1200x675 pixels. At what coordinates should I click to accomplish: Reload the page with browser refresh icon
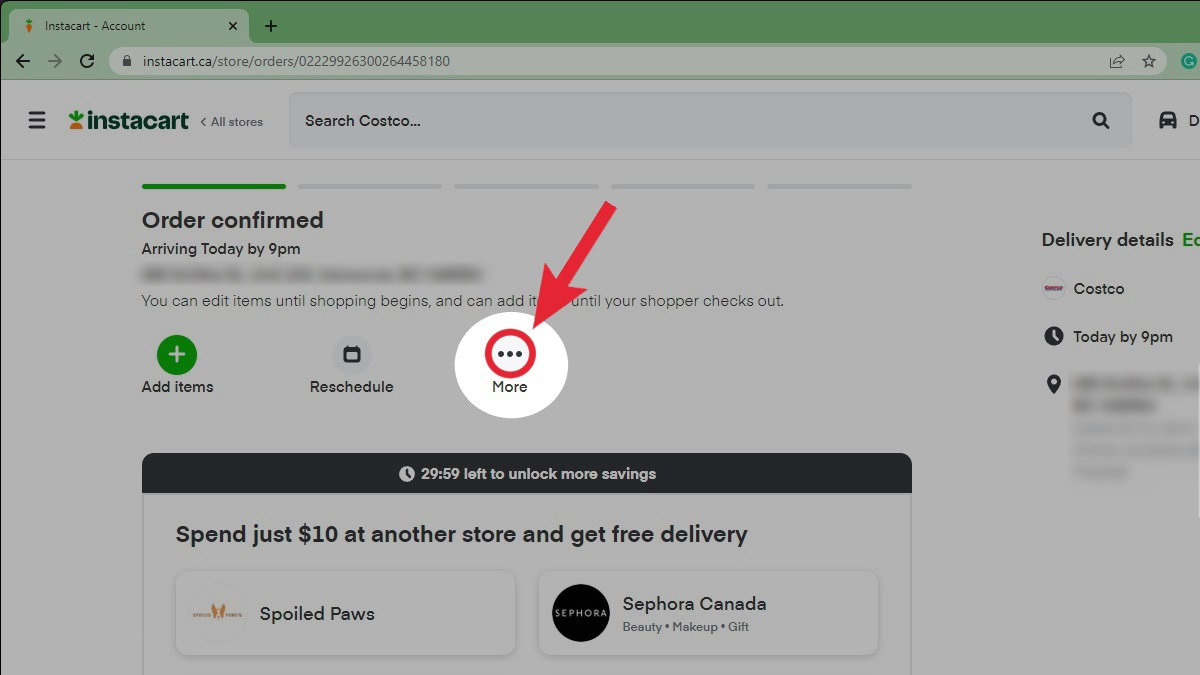[x=87, y=61]
